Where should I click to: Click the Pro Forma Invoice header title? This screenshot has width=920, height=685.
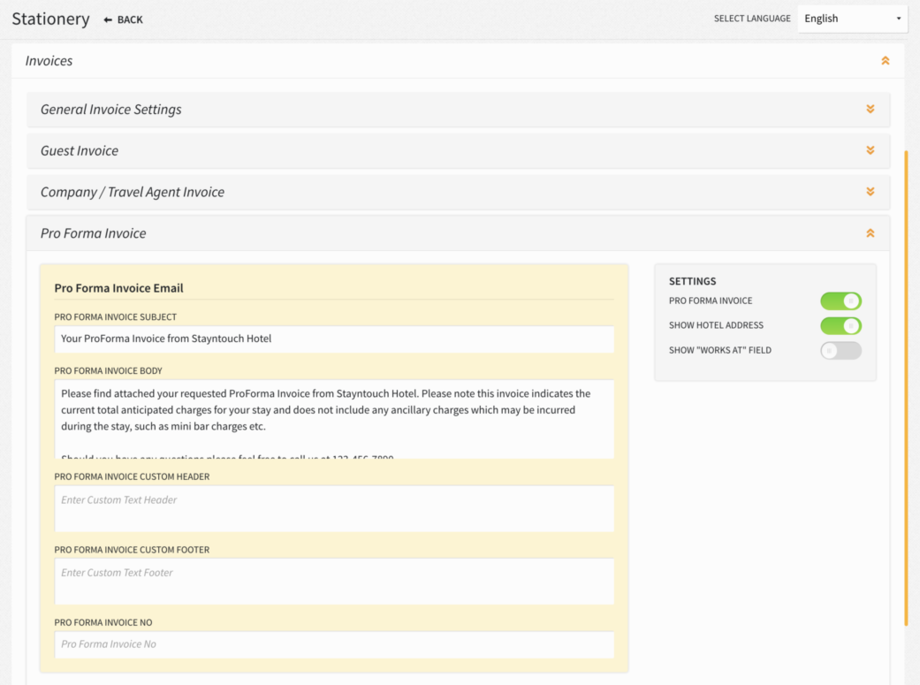coord(93,233)
